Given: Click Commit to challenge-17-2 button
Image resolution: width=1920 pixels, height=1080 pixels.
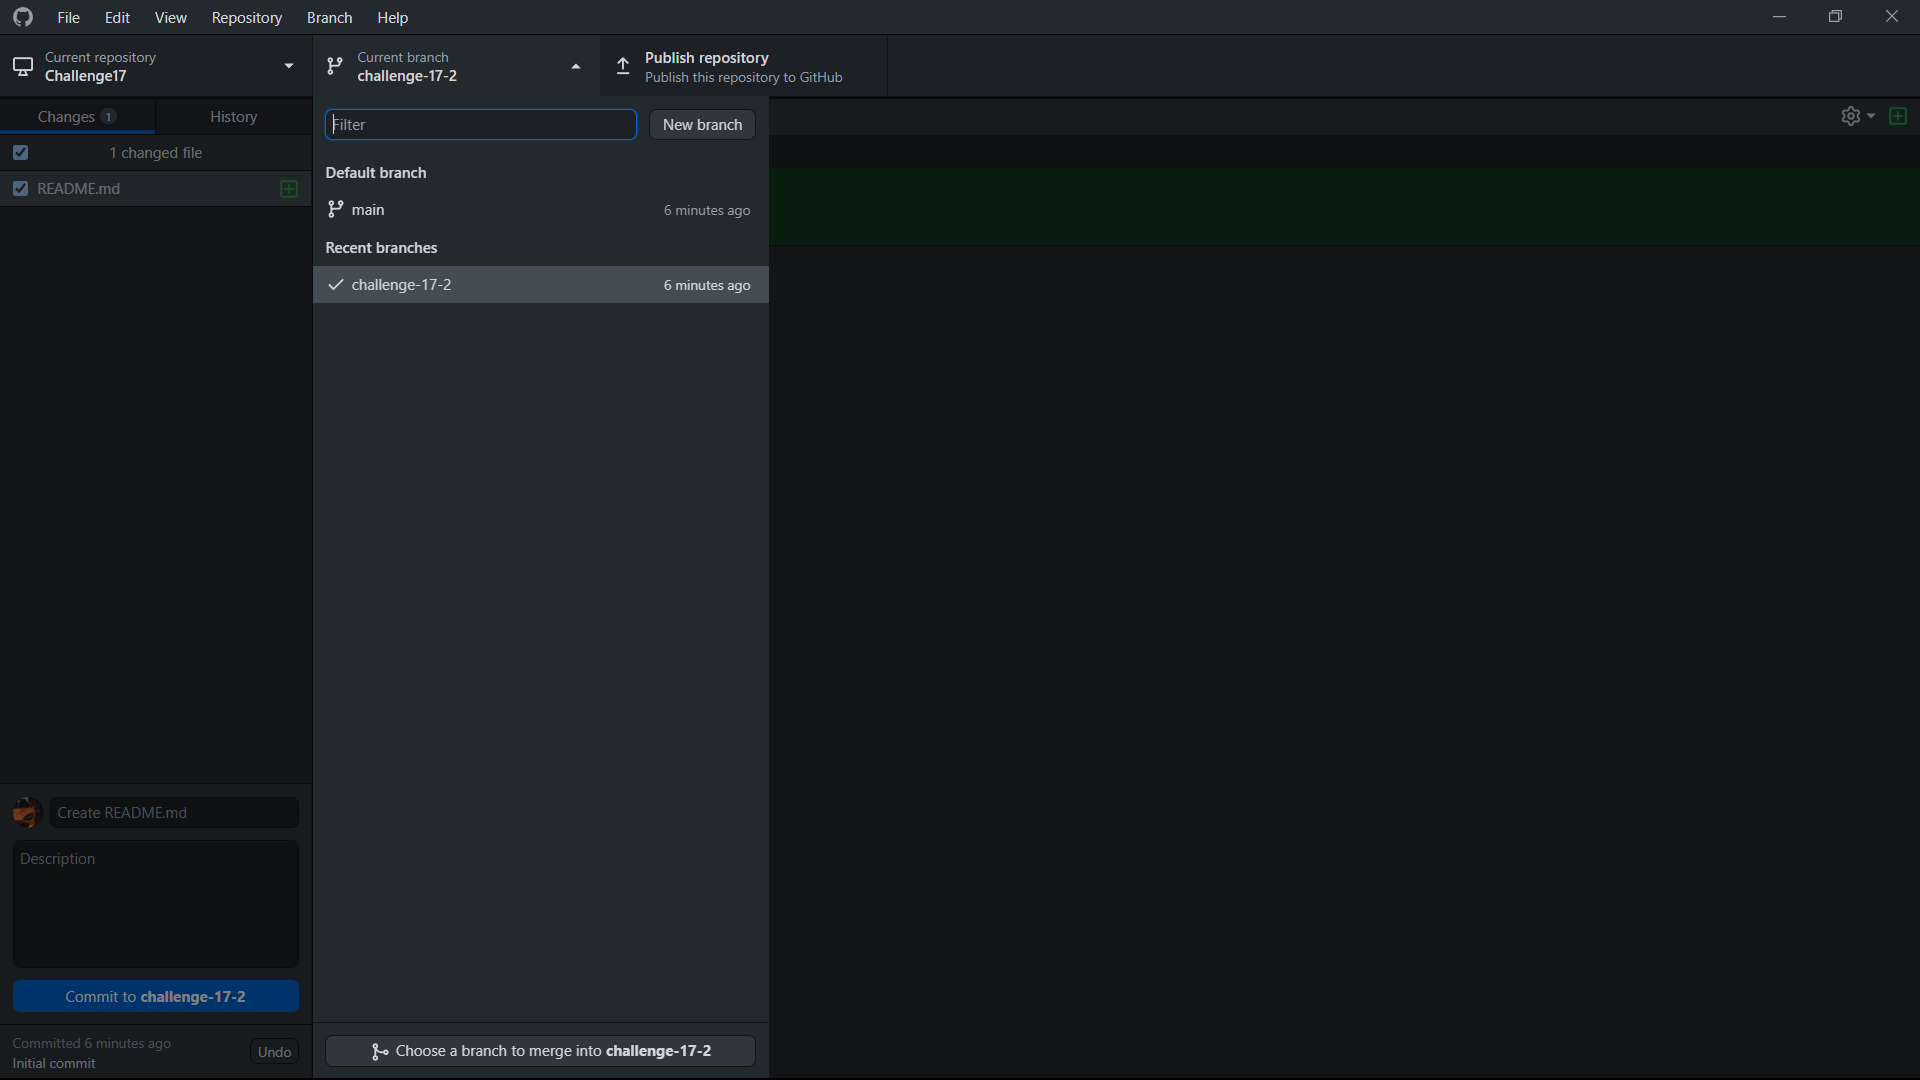Looking at the screenshot, I should (x=155, y=997).
